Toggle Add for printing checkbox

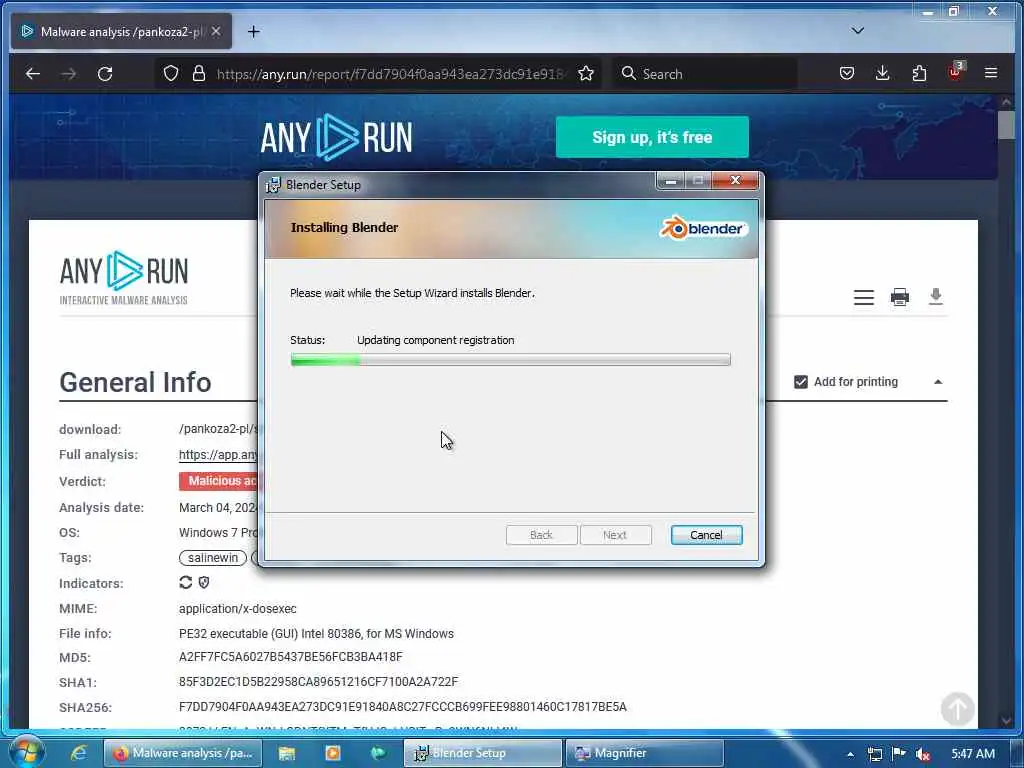[801, 382]
